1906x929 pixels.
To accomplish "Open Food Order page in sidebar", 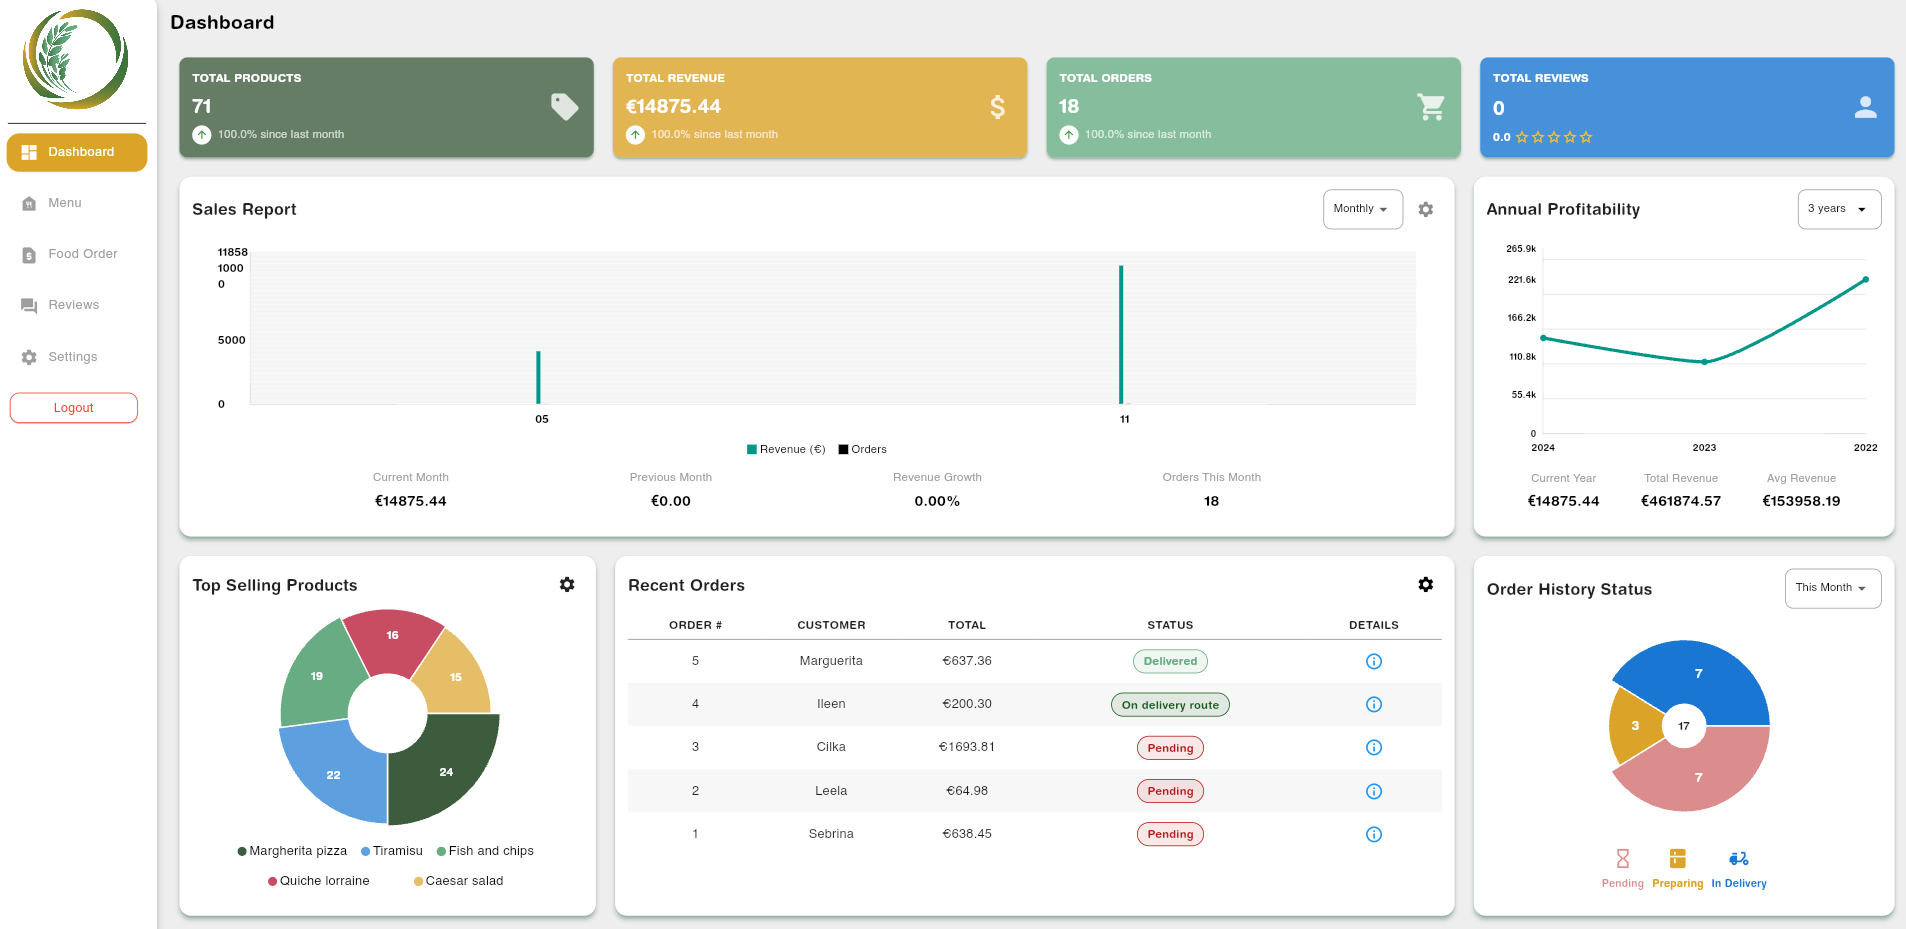I will 77,254.
